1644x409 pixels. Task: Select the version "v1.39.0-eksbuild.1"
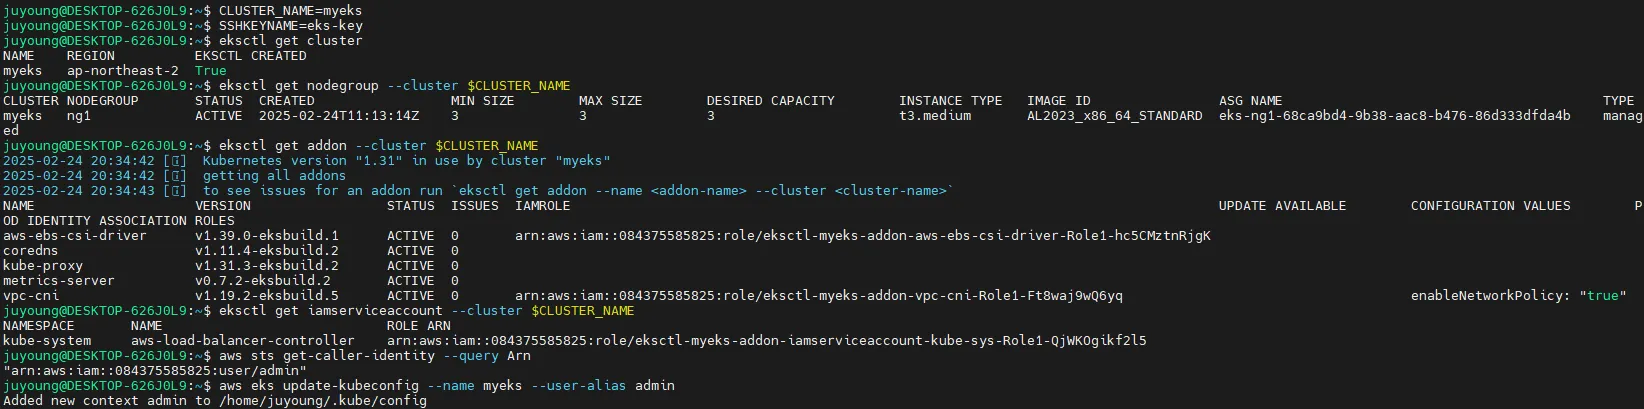pos(267,236)
